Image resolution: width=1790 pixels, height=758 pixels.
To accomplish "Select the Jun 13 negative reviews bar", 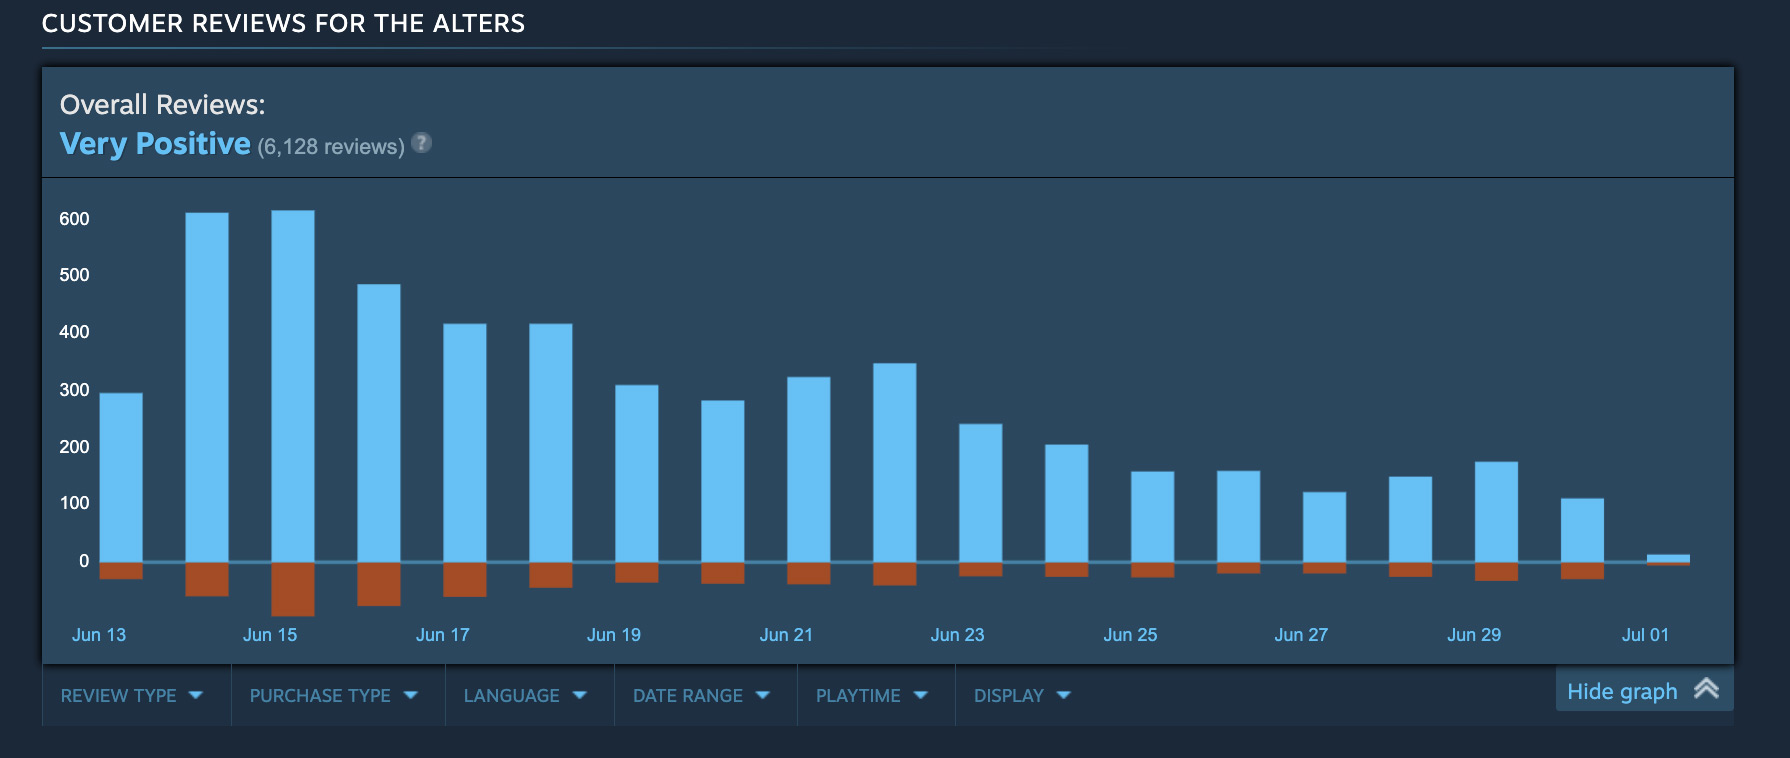I will pos(121,571).
